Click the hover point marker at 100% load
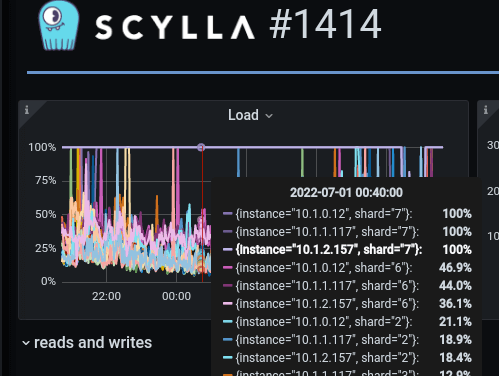The image size is (499, 377). tap(201, 147)
